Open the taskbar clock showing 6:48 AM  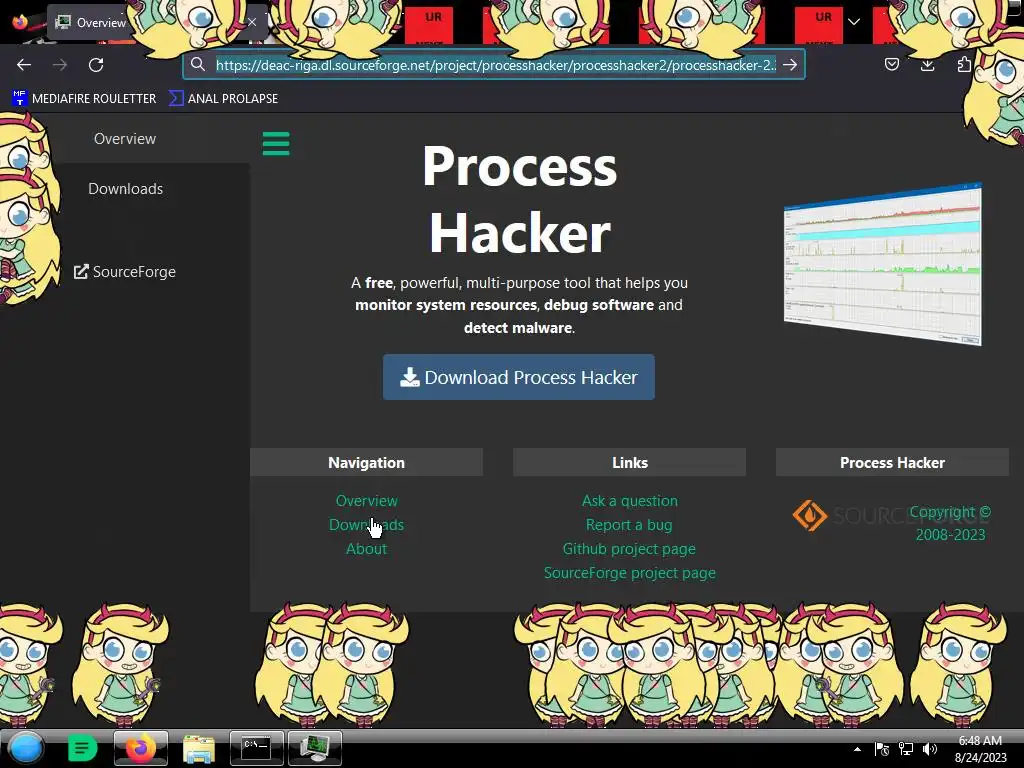980,749
